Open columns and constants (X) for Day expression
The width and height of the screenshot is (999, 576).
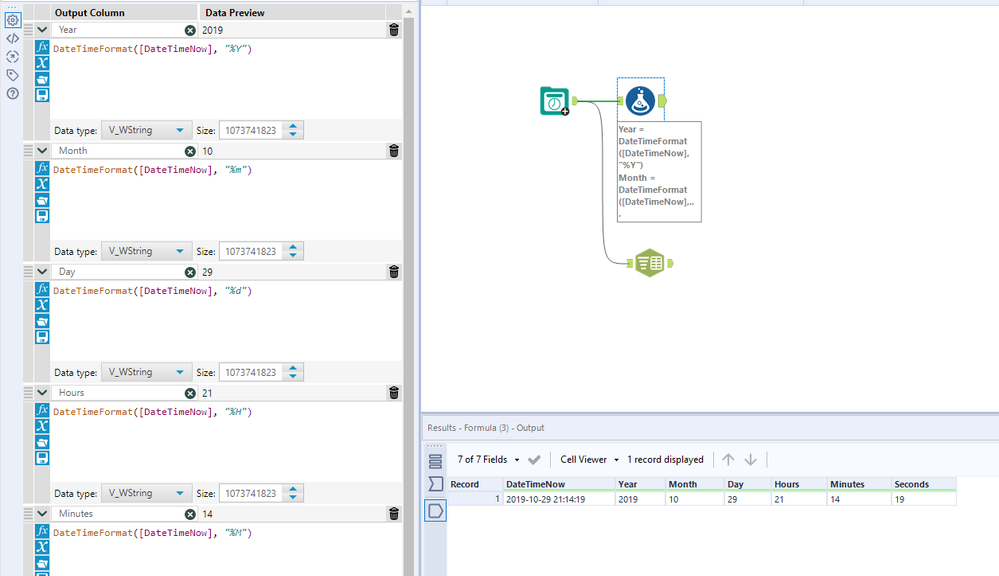tap(42, 305)
